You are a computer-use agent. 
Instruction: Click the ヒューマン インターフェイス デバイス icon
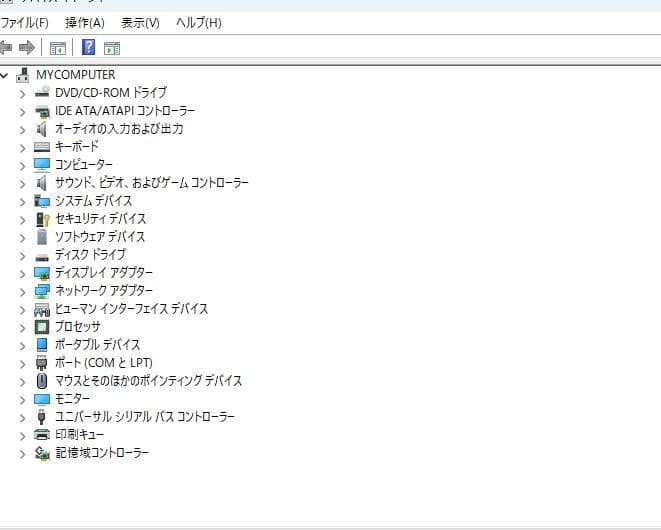[x=42, y=310]
